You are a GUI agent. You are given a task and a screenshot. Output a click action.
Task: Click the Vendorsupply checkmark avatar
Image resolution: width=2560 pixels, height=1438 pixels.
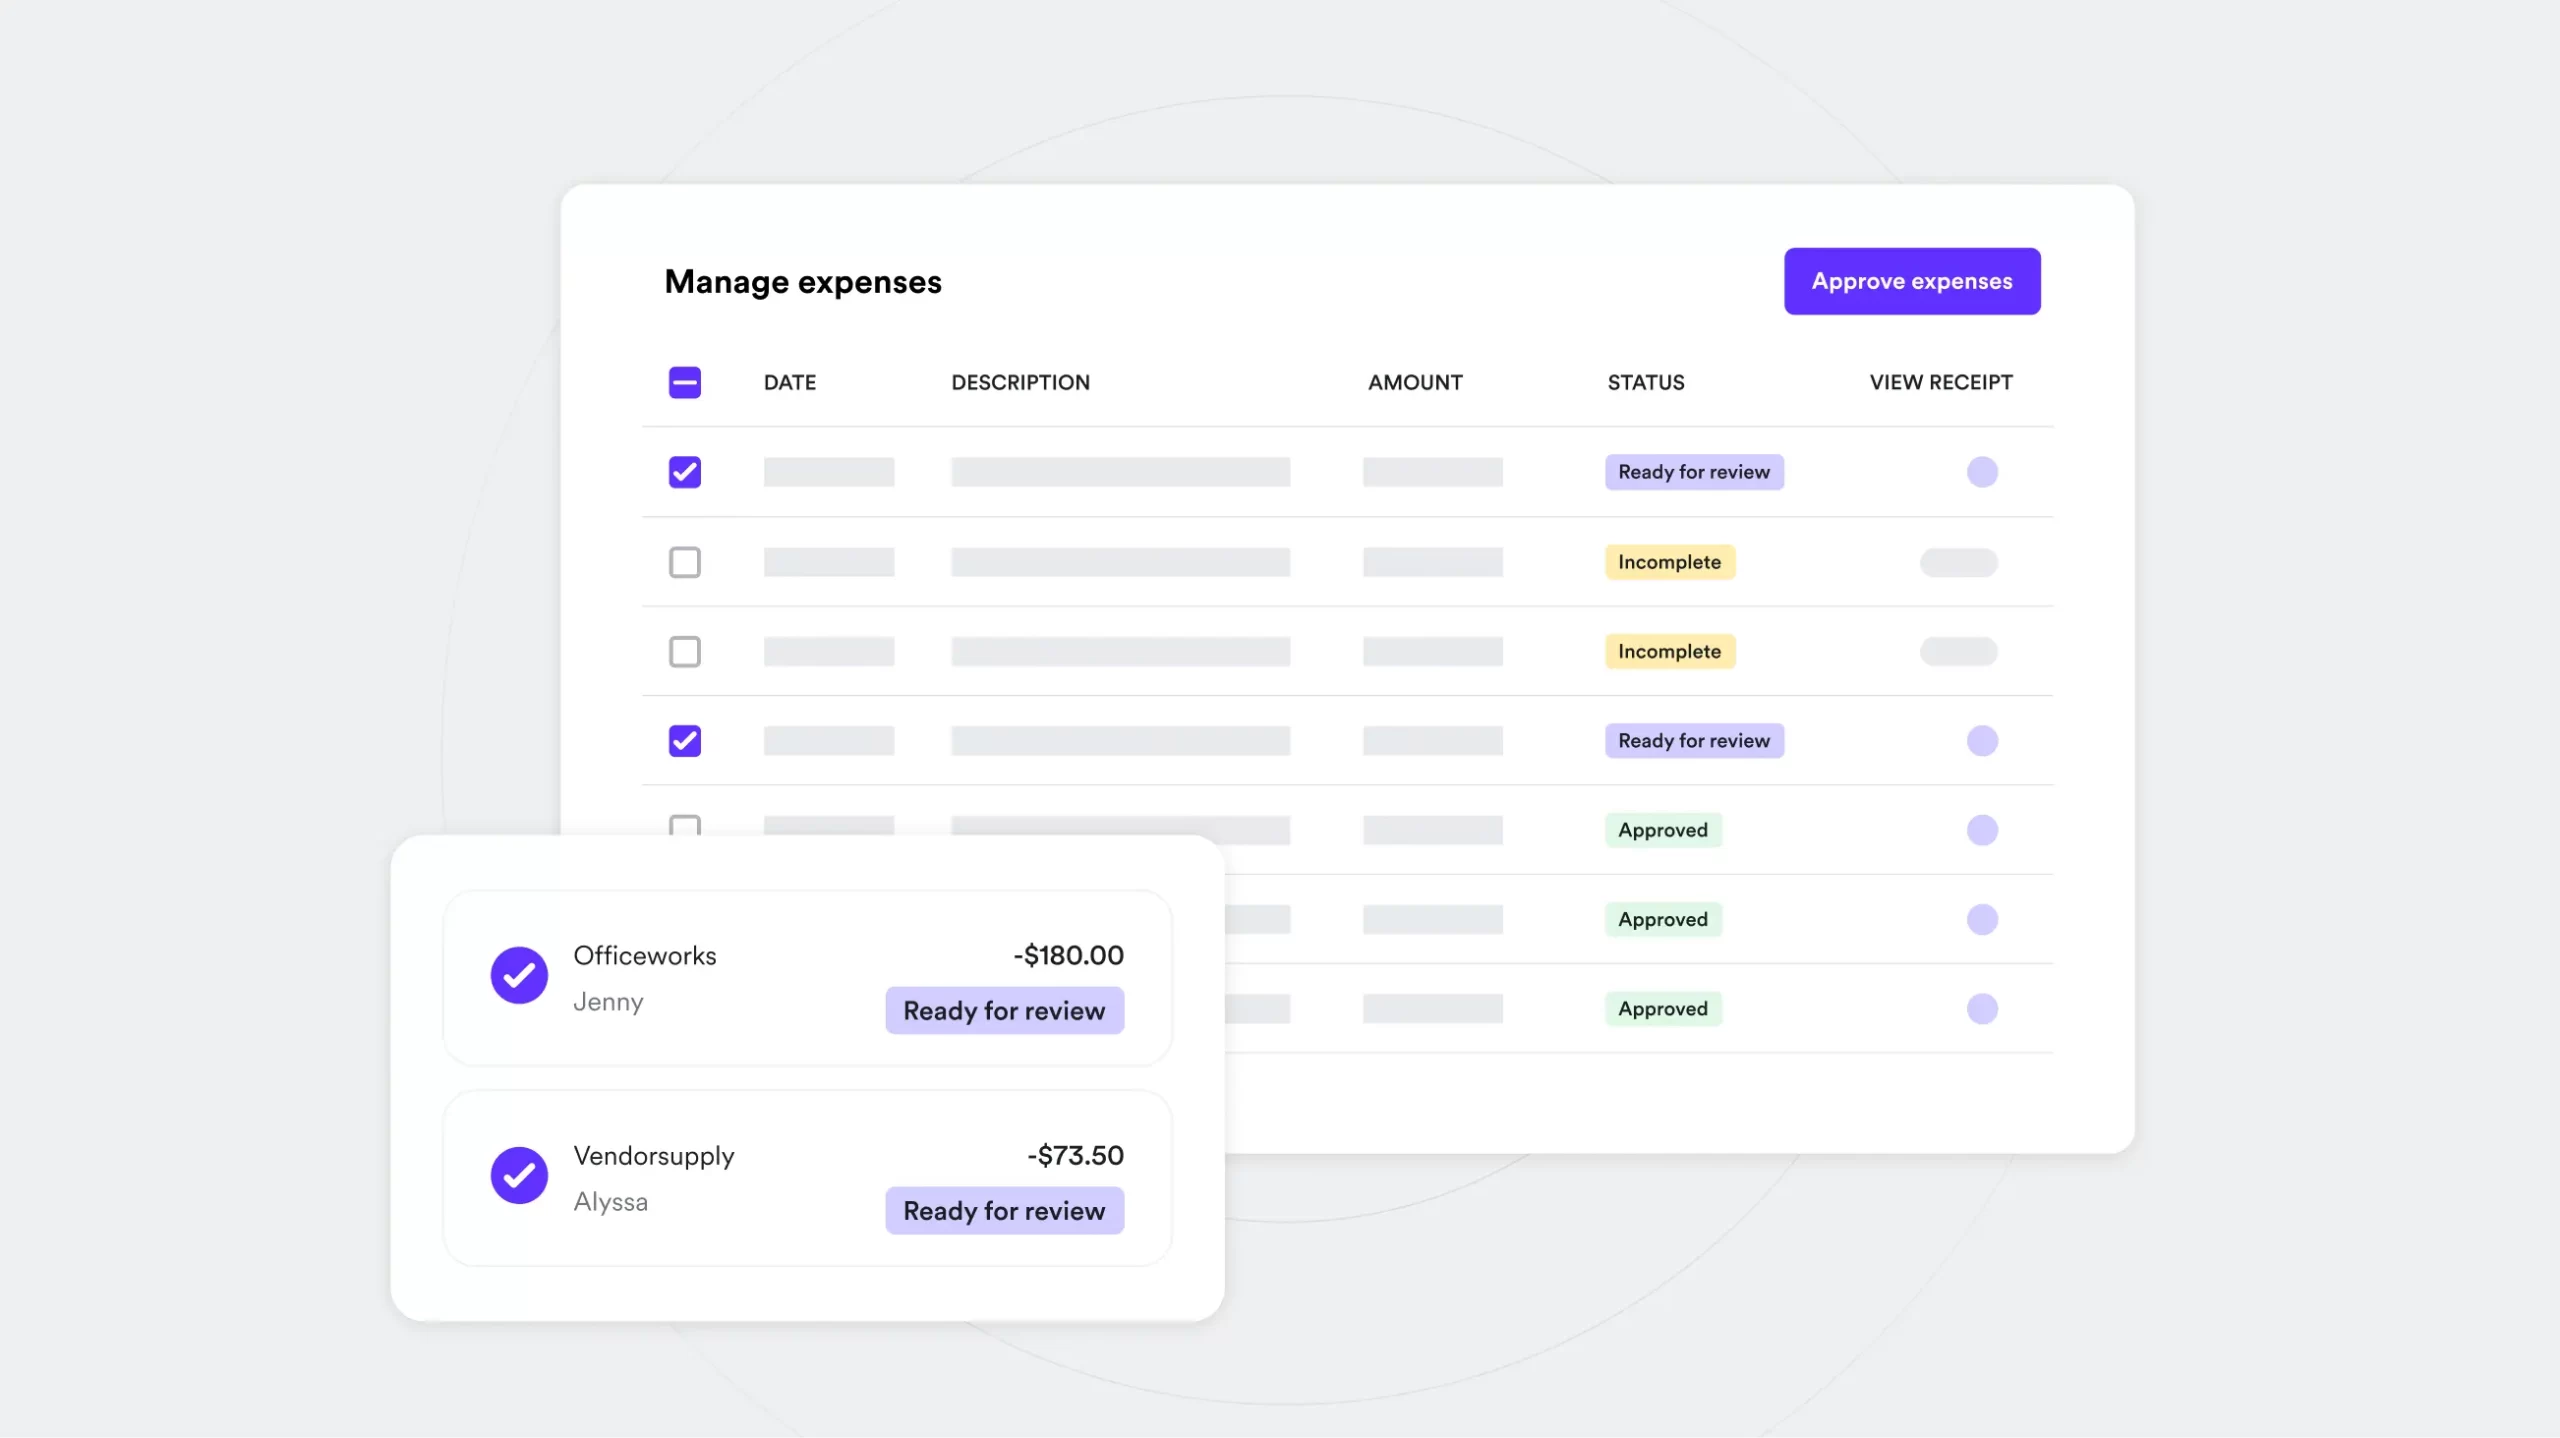(x=518, y=1175)
